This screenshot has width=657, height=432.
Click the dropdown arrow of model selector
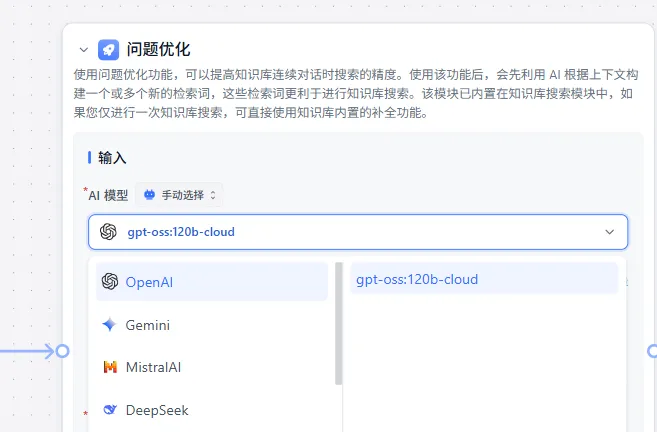click(609, 232)
